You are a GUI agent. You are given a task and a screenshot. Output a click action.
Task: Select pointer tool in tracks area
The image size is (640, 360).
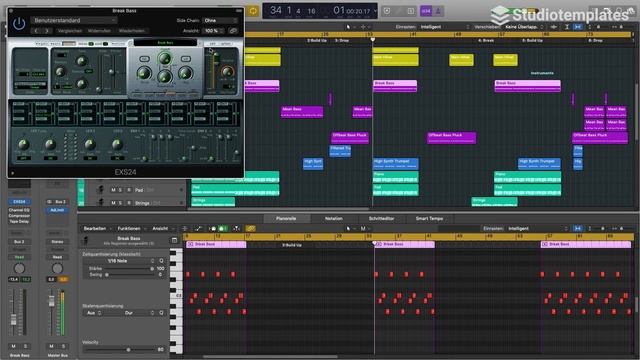pos(348,27)
